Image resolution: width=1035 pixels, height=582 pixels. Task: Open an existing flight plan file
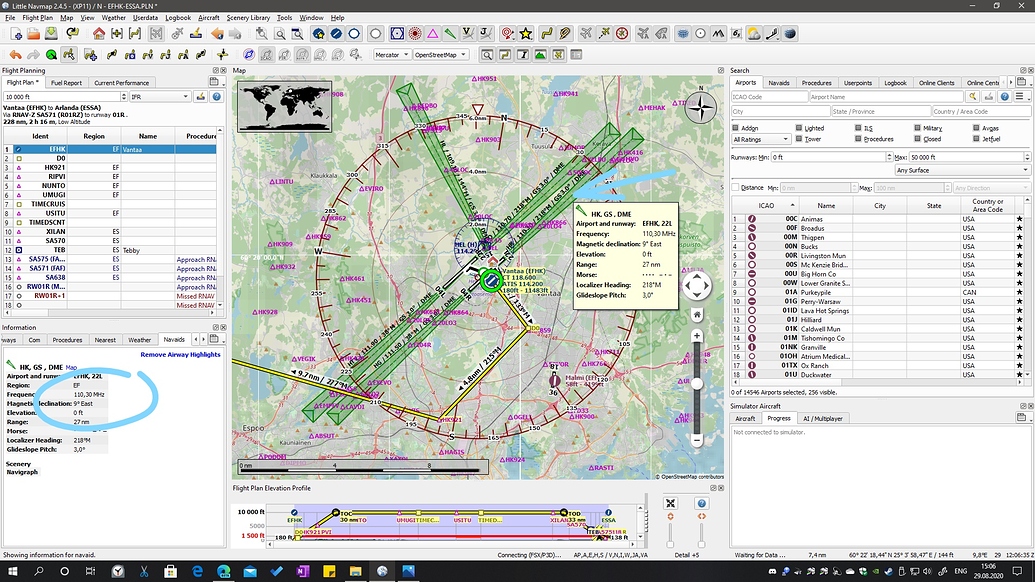[33, 36]
